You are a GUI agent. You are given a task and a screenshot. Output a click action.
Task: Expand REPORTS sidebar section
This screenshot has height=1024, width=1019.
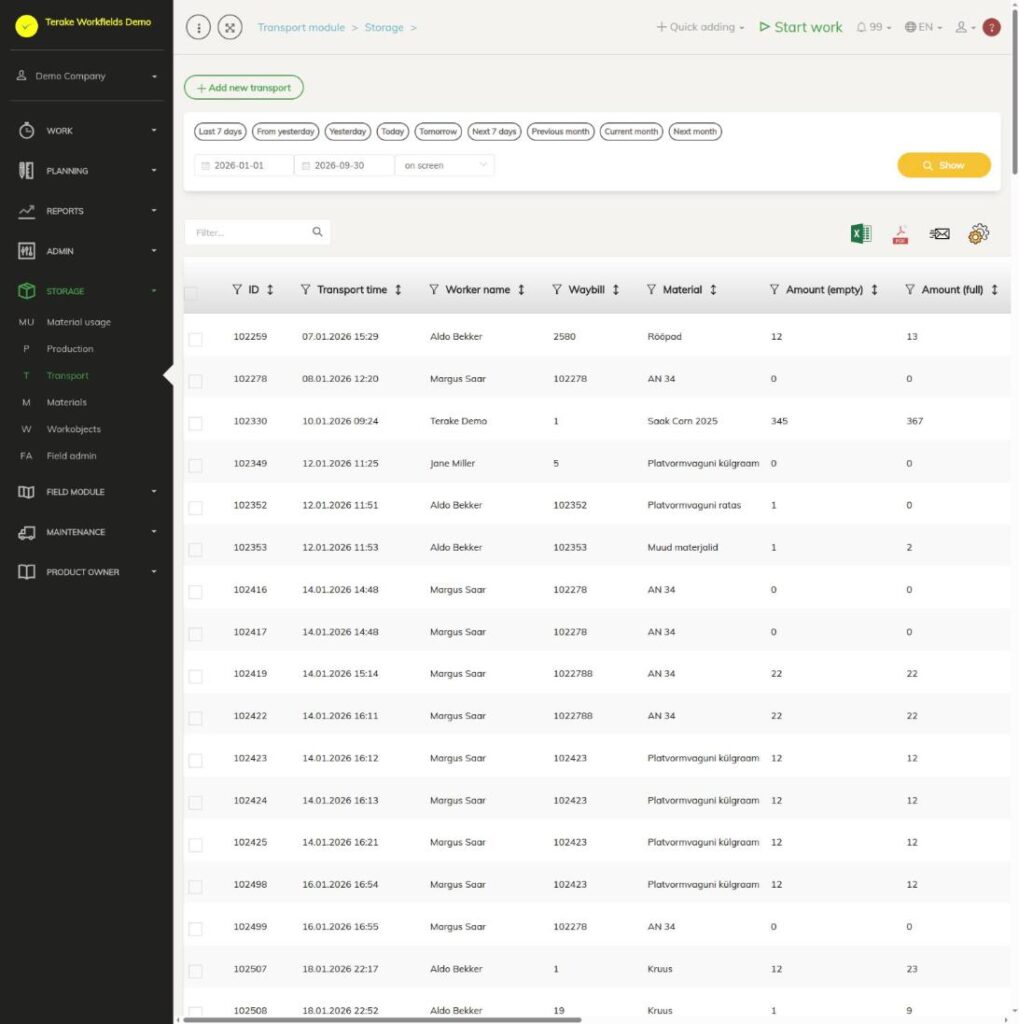(x=86, y=211)
